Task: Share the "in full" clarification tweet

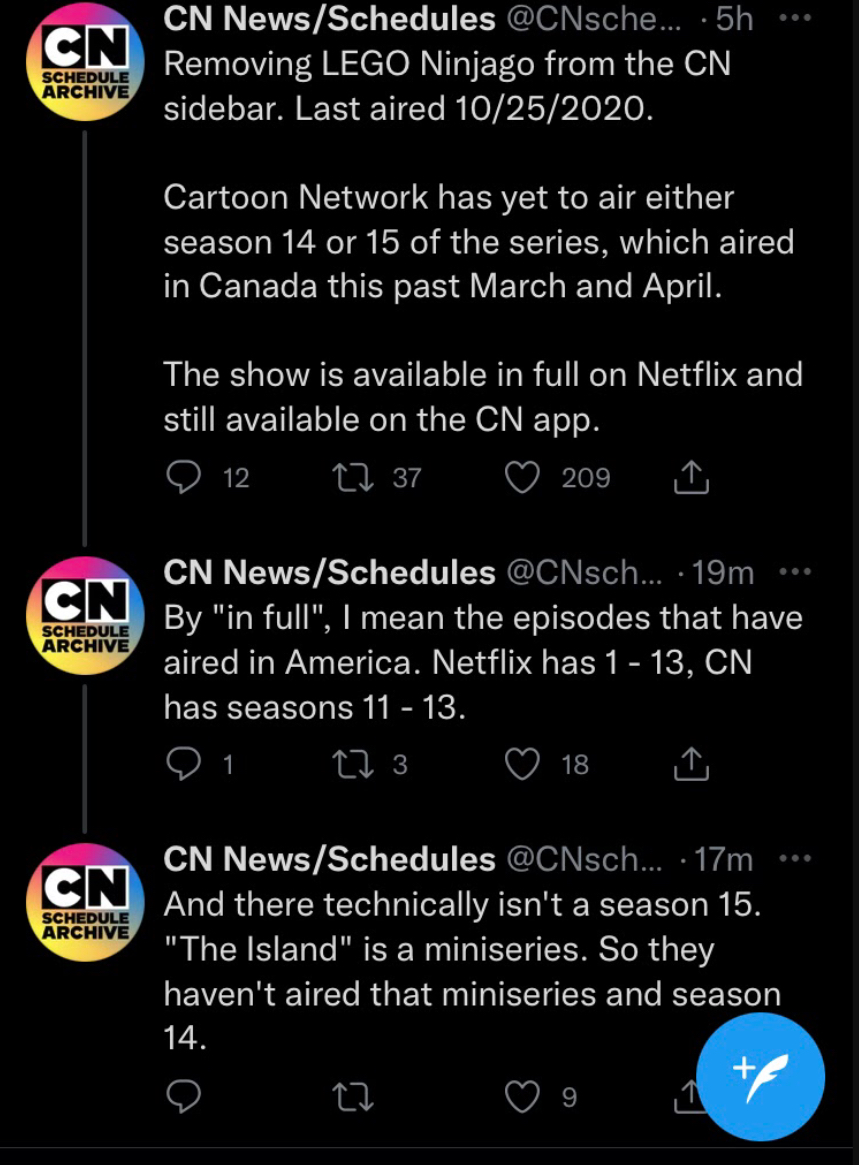Action: [x=691, y=766]
